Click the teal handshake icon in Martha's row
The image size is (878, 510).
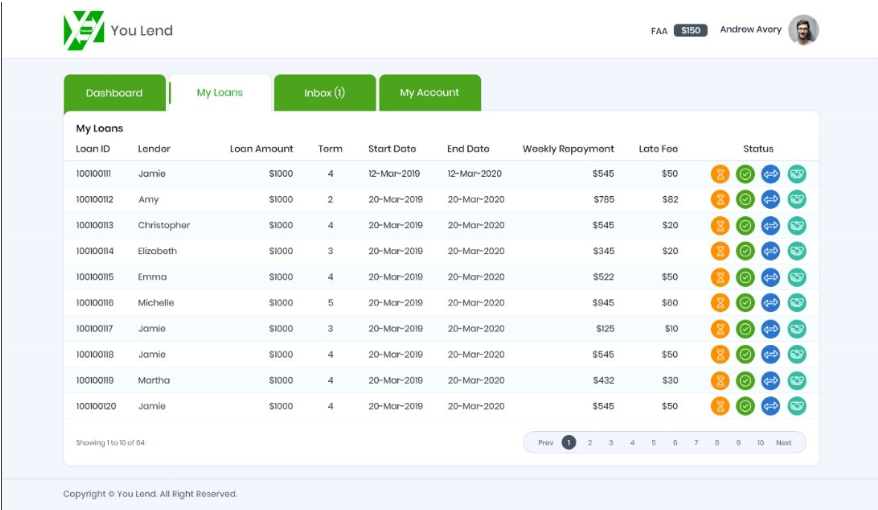(x=796, y=381)
